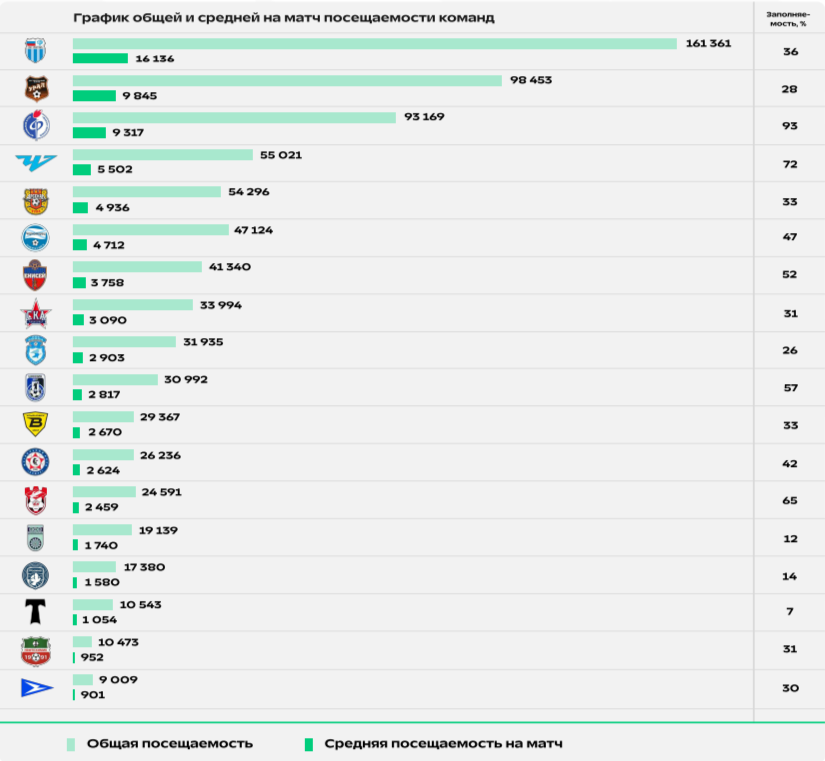Viewport: 825px width, 761px height.
Task: Click the chart title График общей и средней
Action: click(283, 18)
